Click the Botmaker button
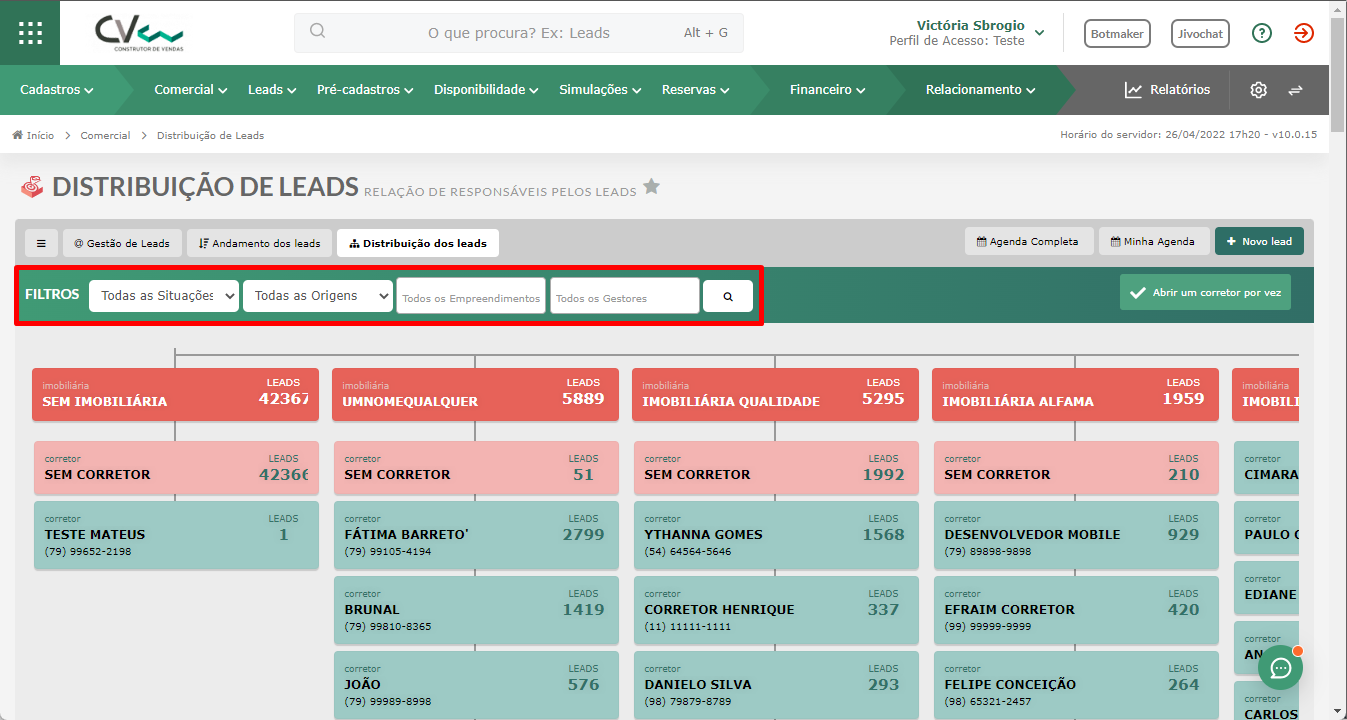1347x720 pixels. click(1117, 33)
